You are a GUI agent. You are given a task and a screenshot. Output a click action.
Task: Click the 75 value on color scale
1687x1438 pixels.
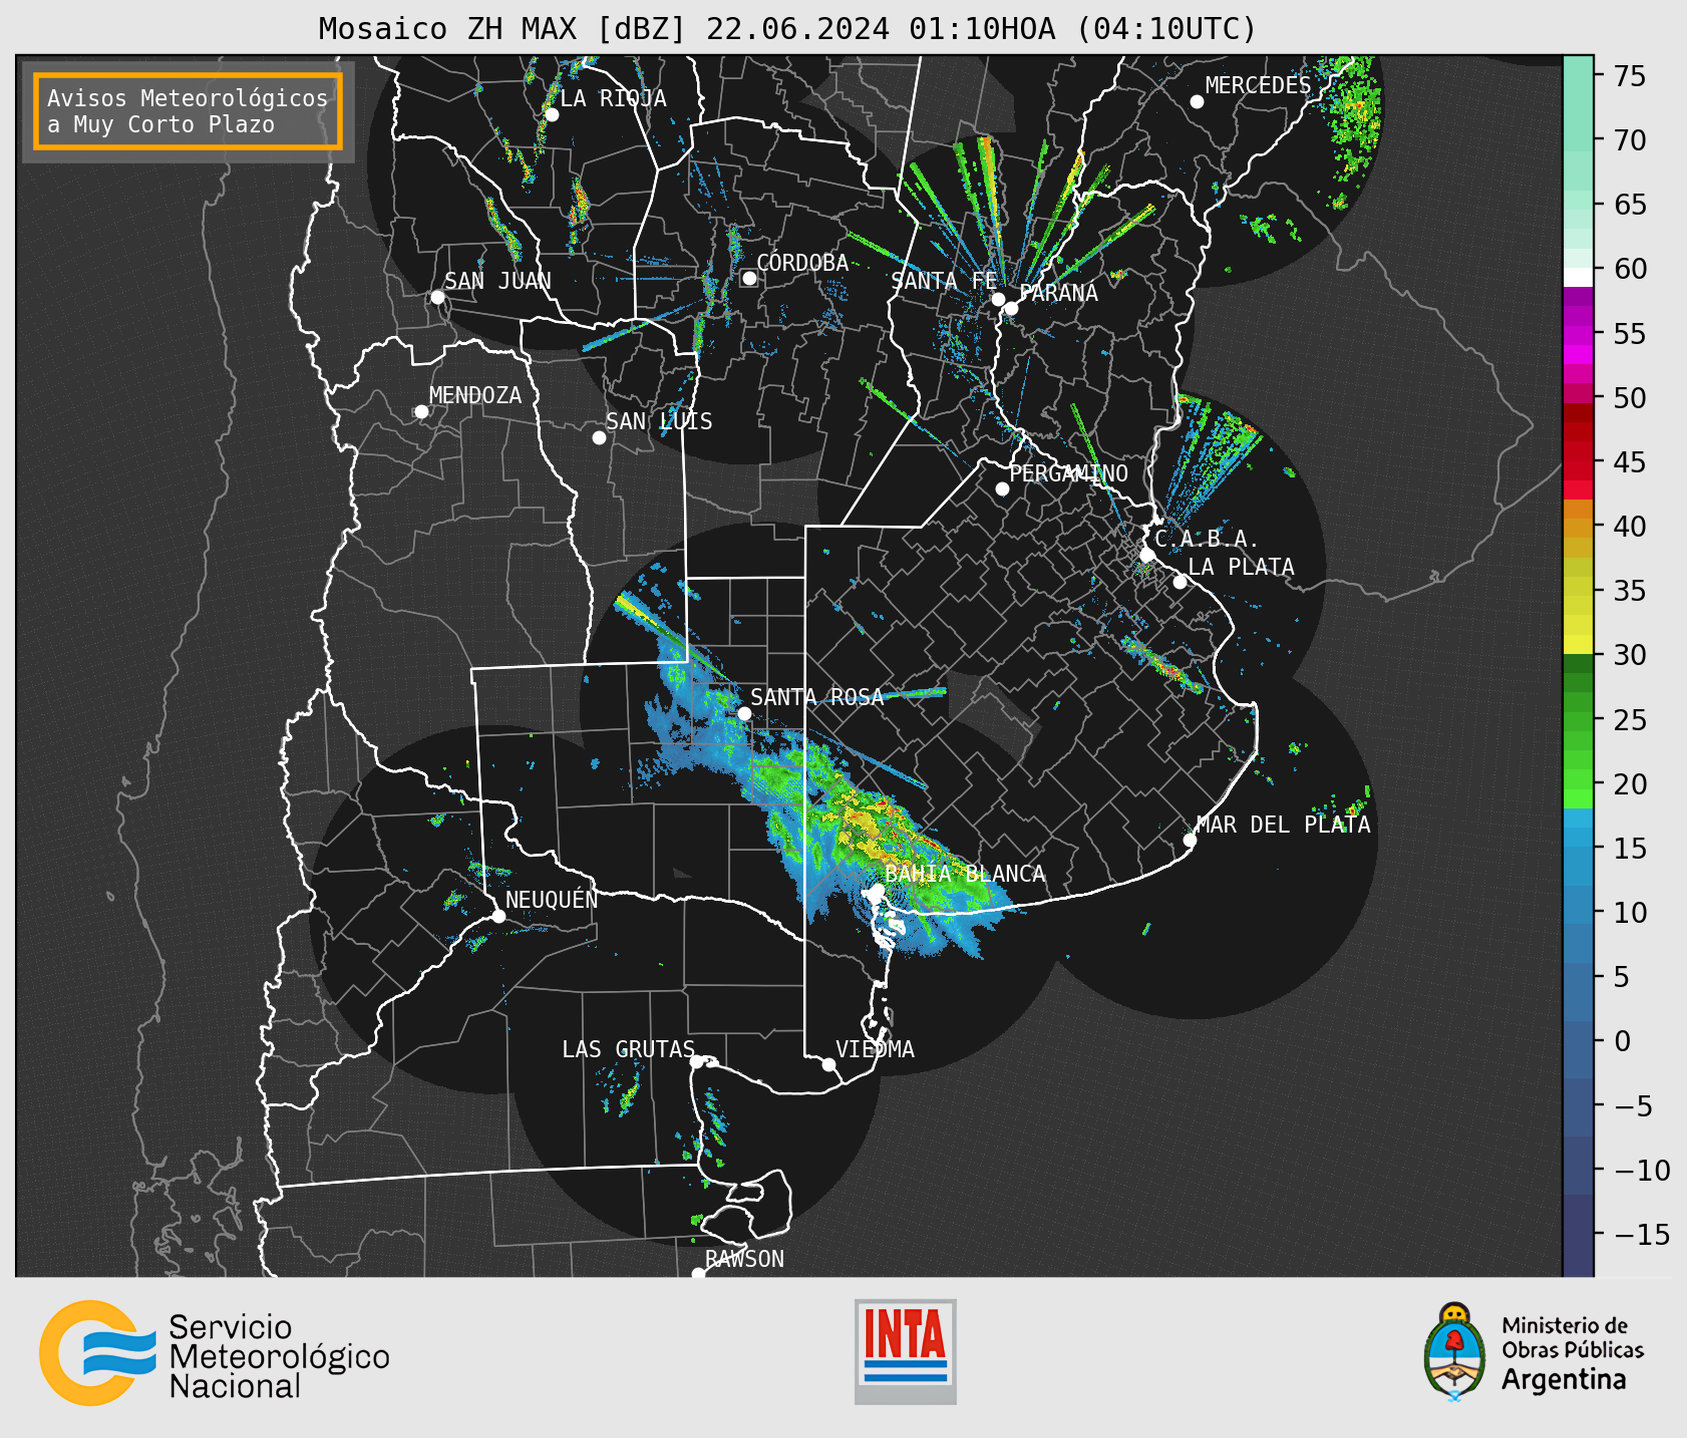(1628, 76)
